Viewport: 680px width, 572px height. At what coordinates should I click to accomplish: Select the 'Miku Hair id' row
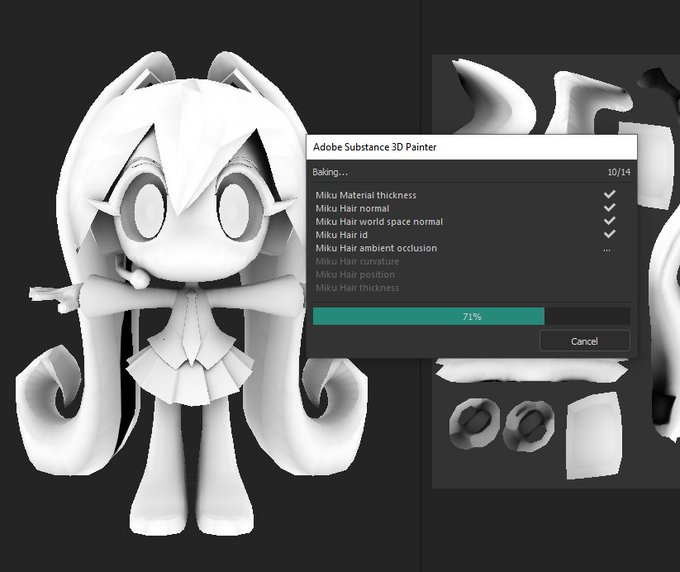coord(471,235)
